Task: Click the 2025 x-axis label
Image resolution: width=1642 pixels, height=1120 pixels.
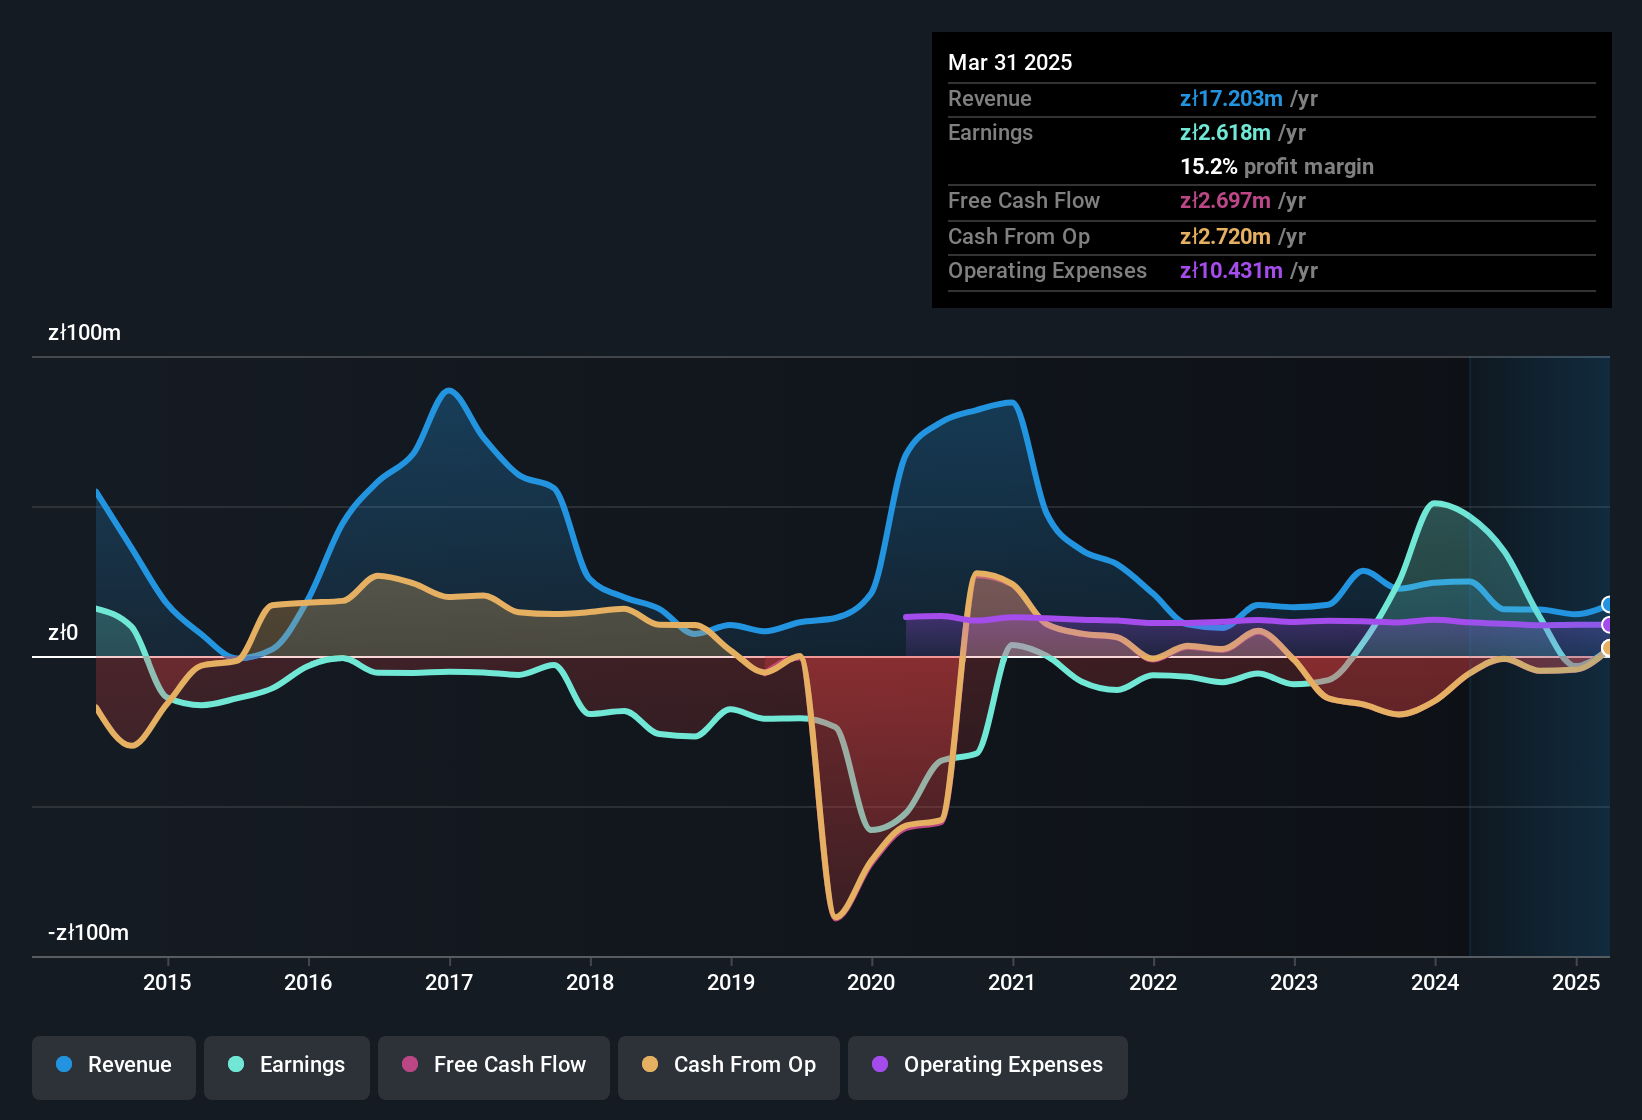Action: point(1576,982)
